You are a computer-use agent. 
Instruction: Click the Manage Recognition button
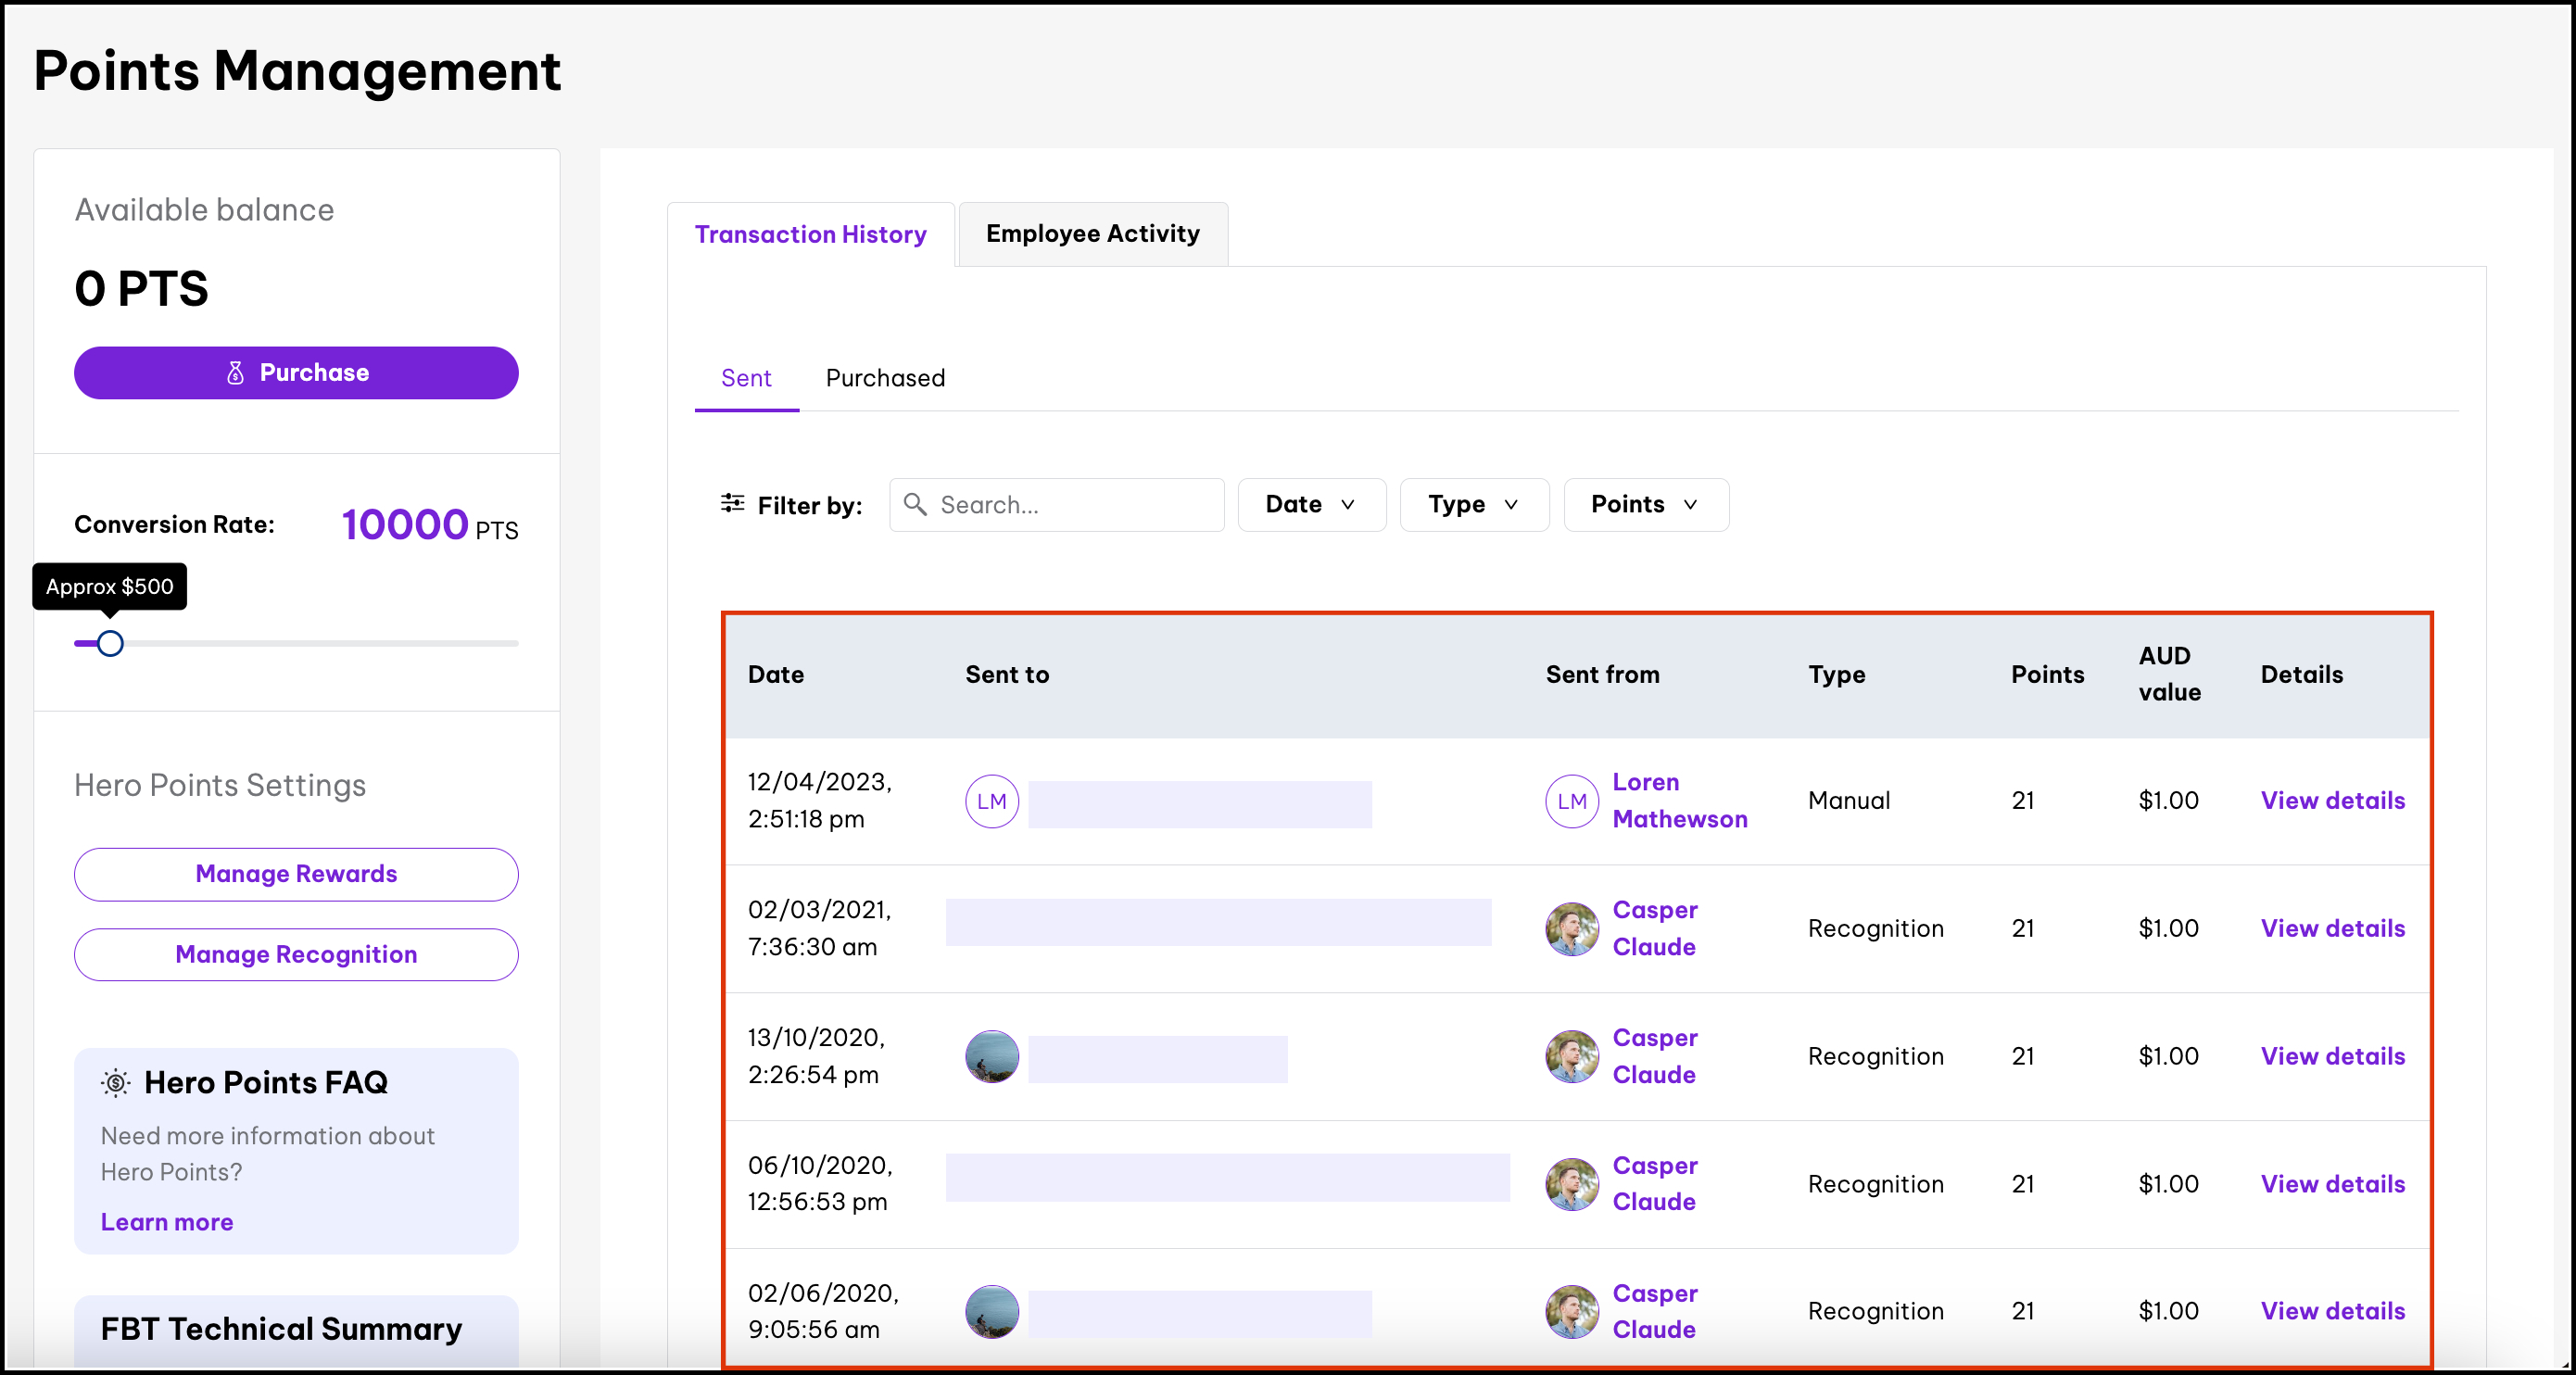296,954
